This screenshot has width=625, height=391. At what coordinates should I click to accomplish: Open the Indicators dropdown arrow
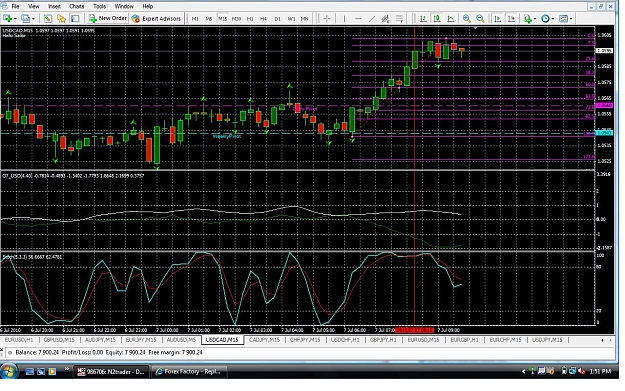tap(535, 19)
